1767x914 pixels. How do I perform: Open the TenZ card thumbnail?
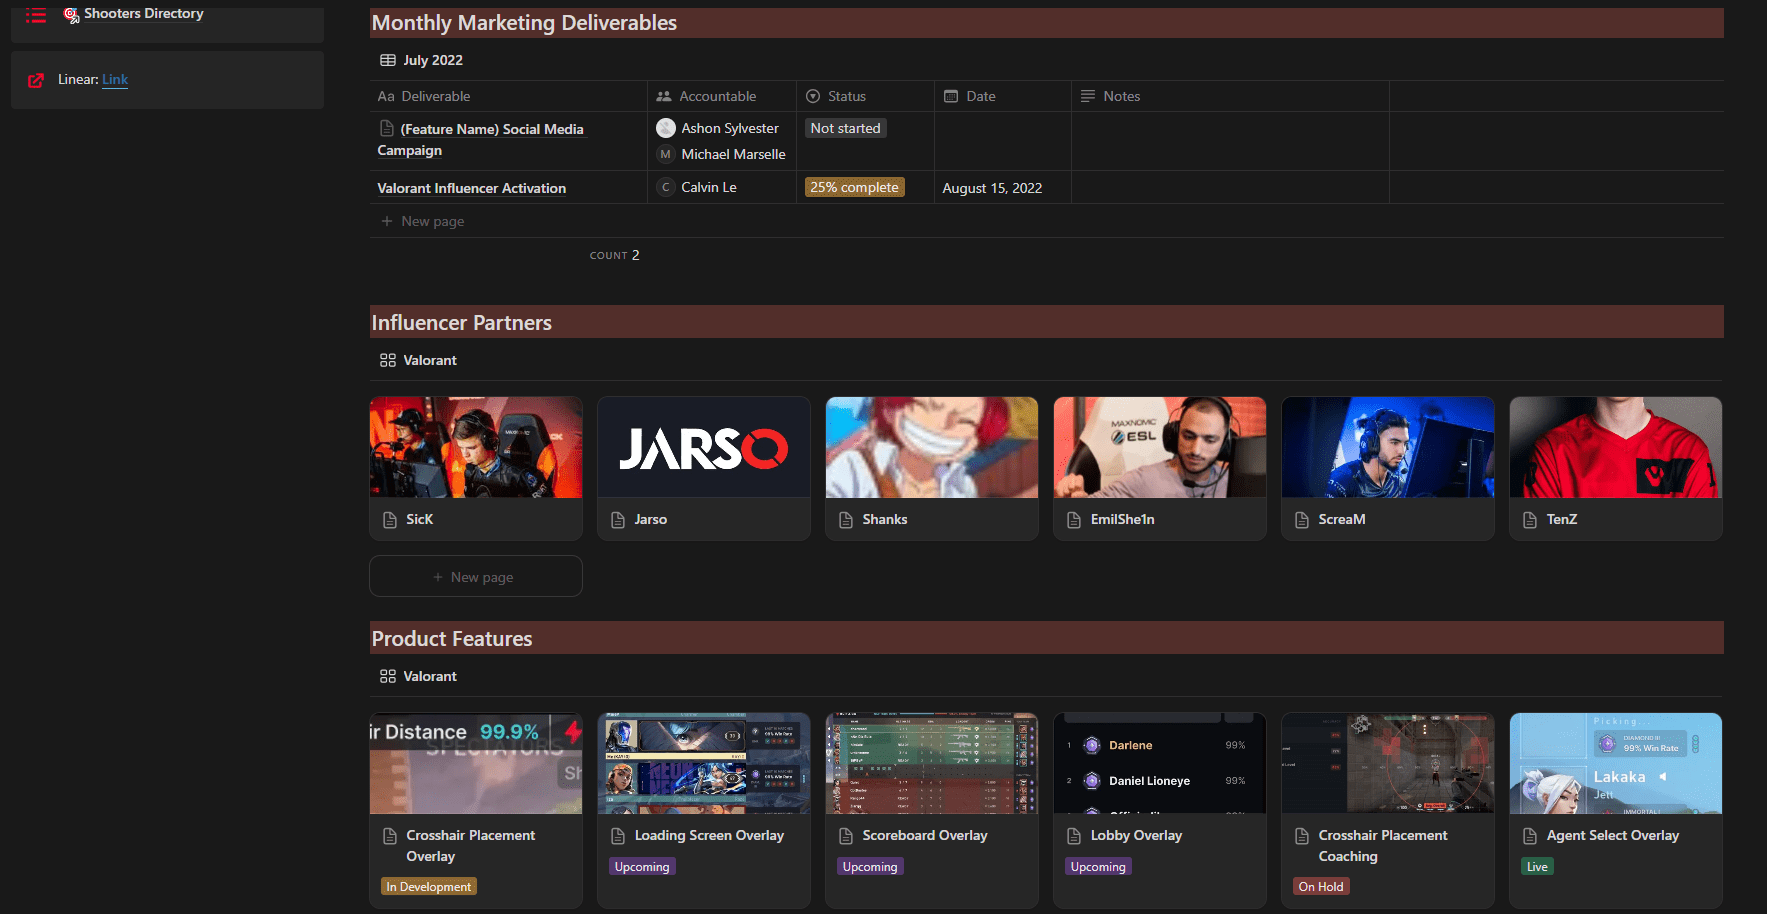pos(1616,447)
